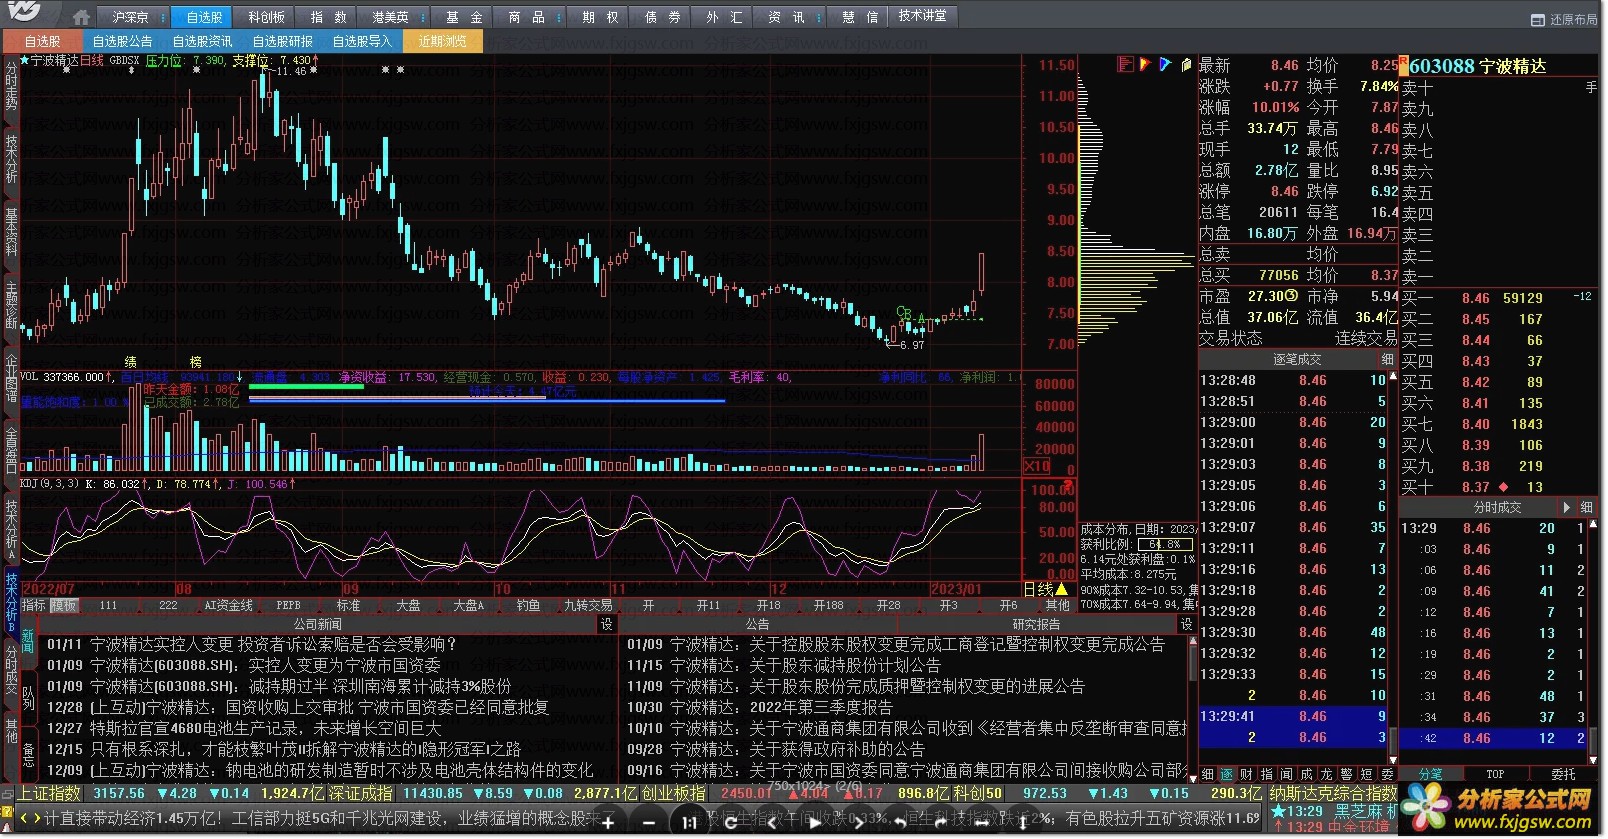
Task: Expand the 商品 dropdown marker
Action: [557, 17]
